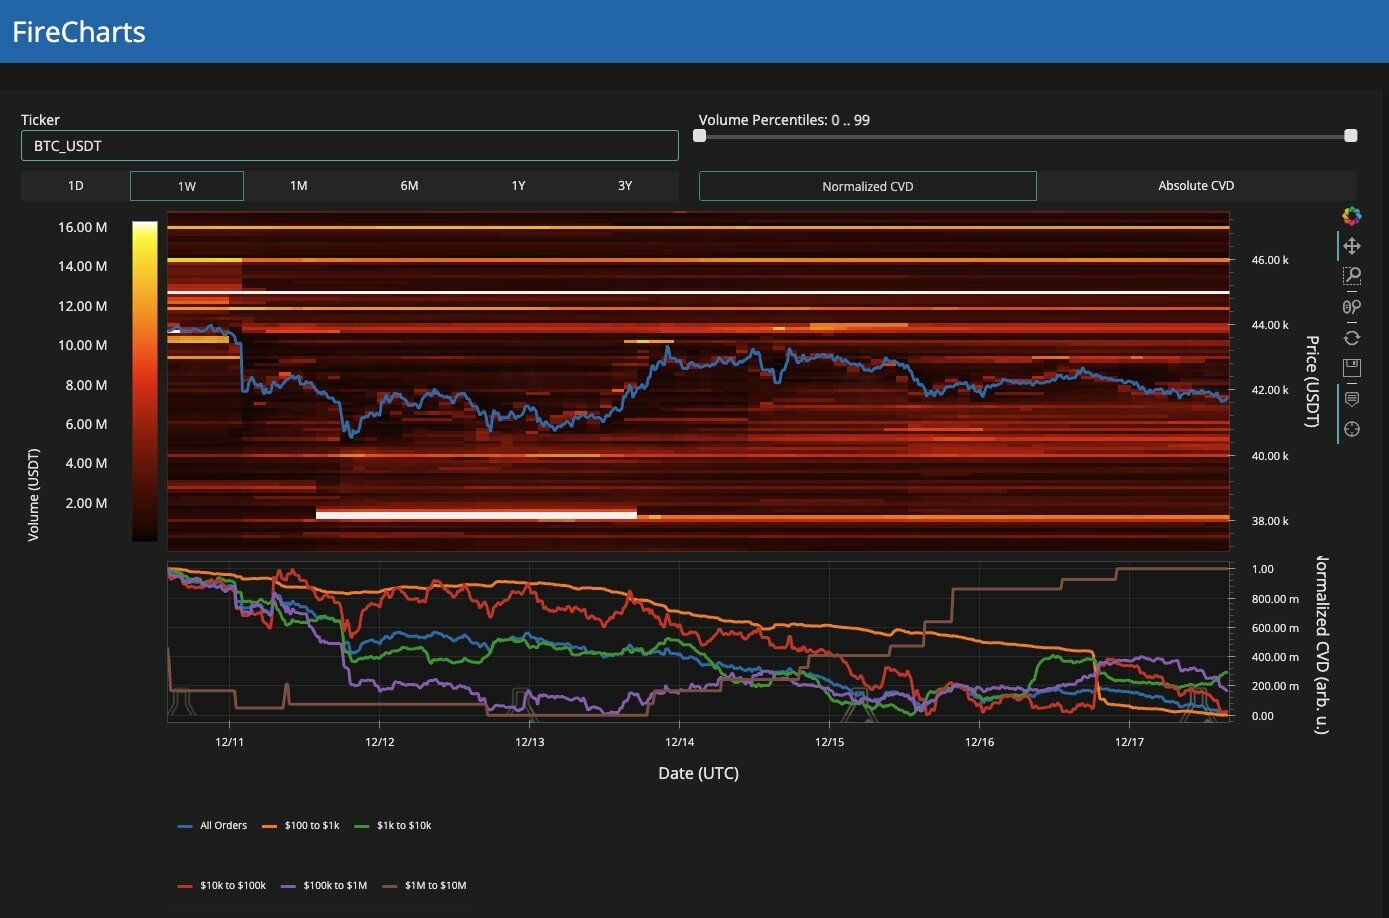Image resolution: width=1389 pixels, height=918 pixels.
Task: Enable the Wheel Zoom tool
Action: 1351,307
